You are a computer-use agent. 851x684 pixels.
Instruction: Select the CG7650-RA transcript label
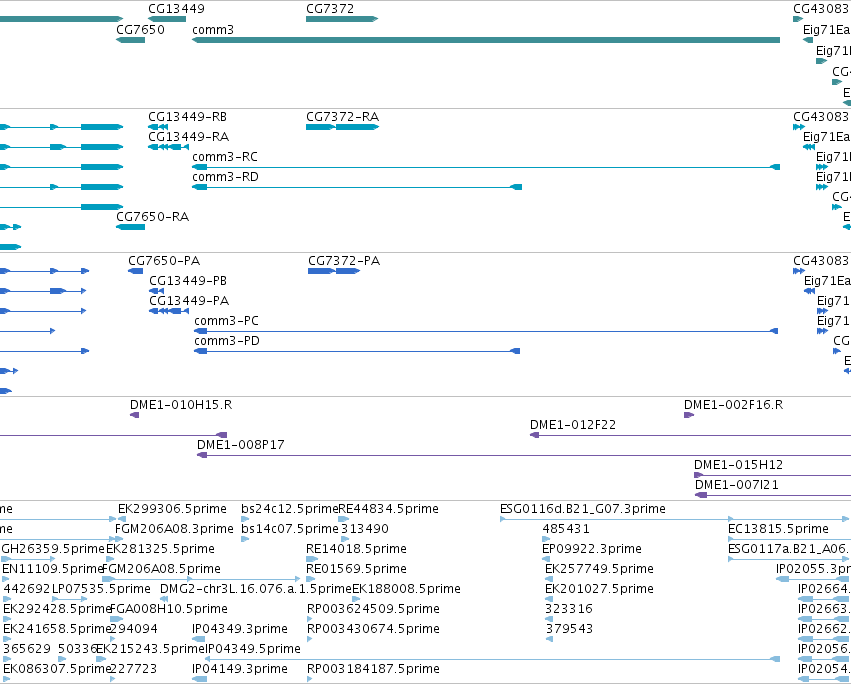tap(153, 217)
